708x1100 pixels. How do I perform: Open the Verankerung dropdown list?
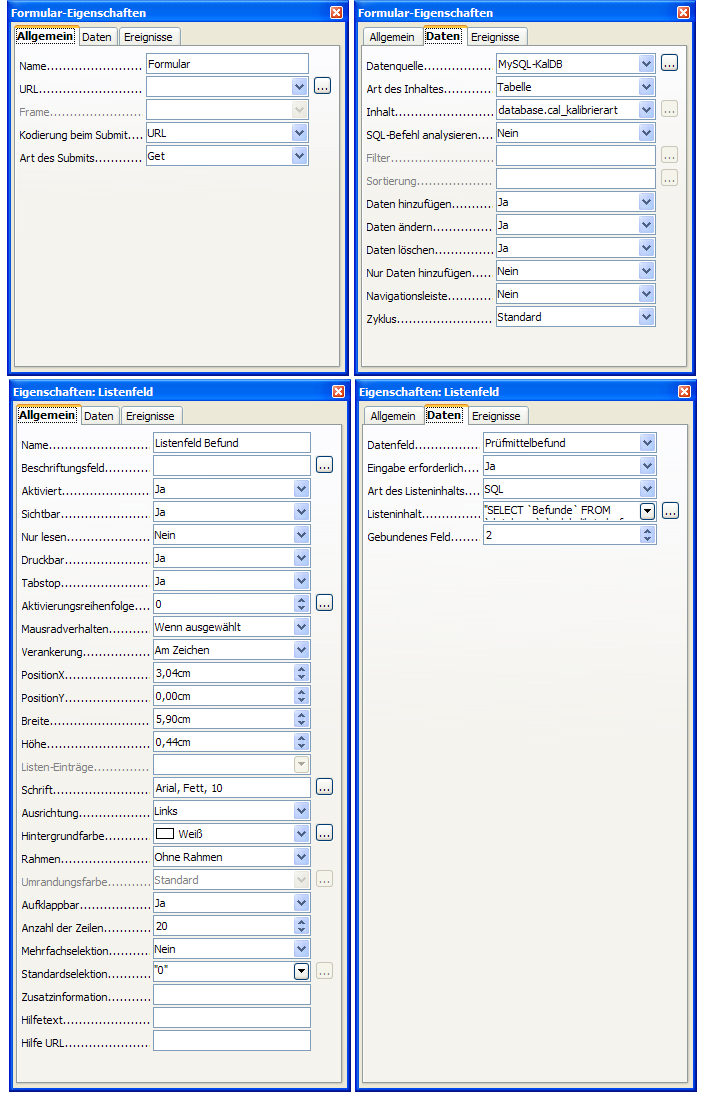302,649
